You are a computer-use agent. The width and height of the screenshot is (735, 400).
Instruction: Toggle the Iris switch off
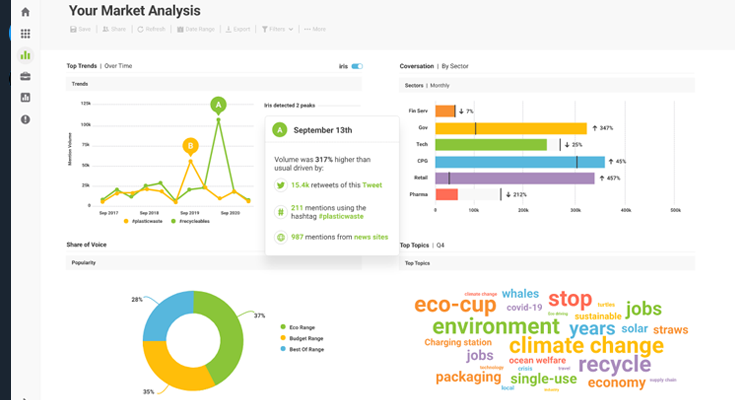(357, 66)
